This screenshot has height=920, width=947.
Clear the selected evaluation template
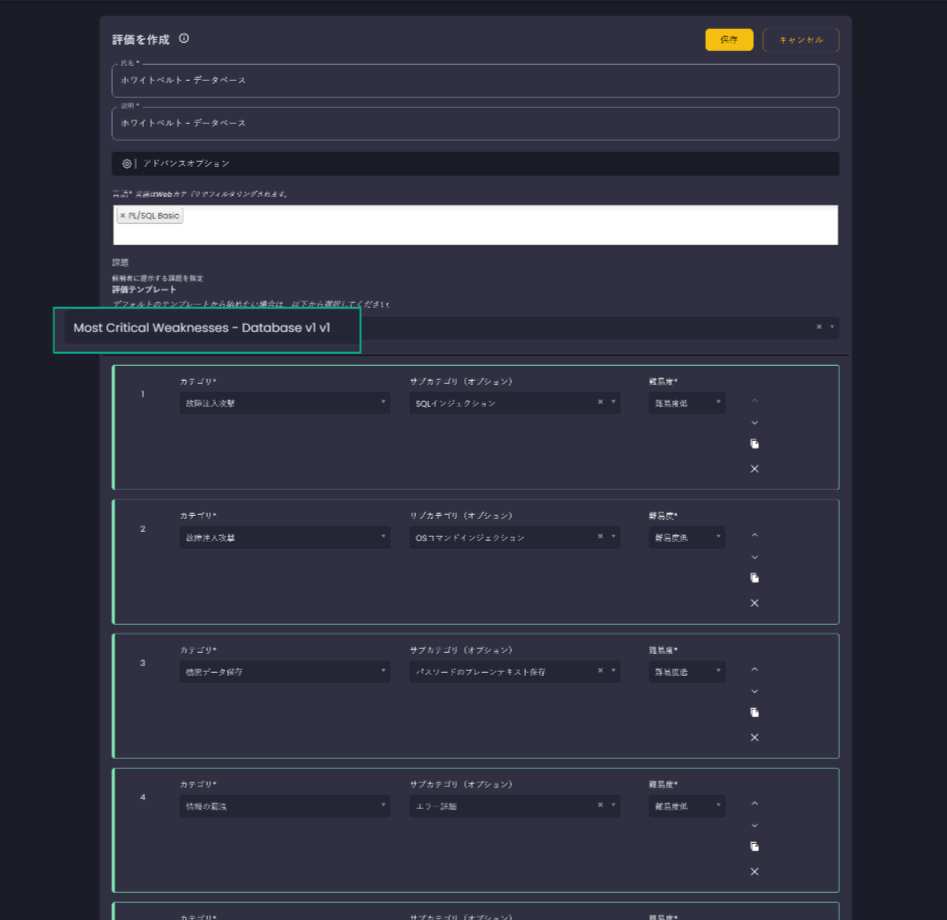(x=819, y=327)
